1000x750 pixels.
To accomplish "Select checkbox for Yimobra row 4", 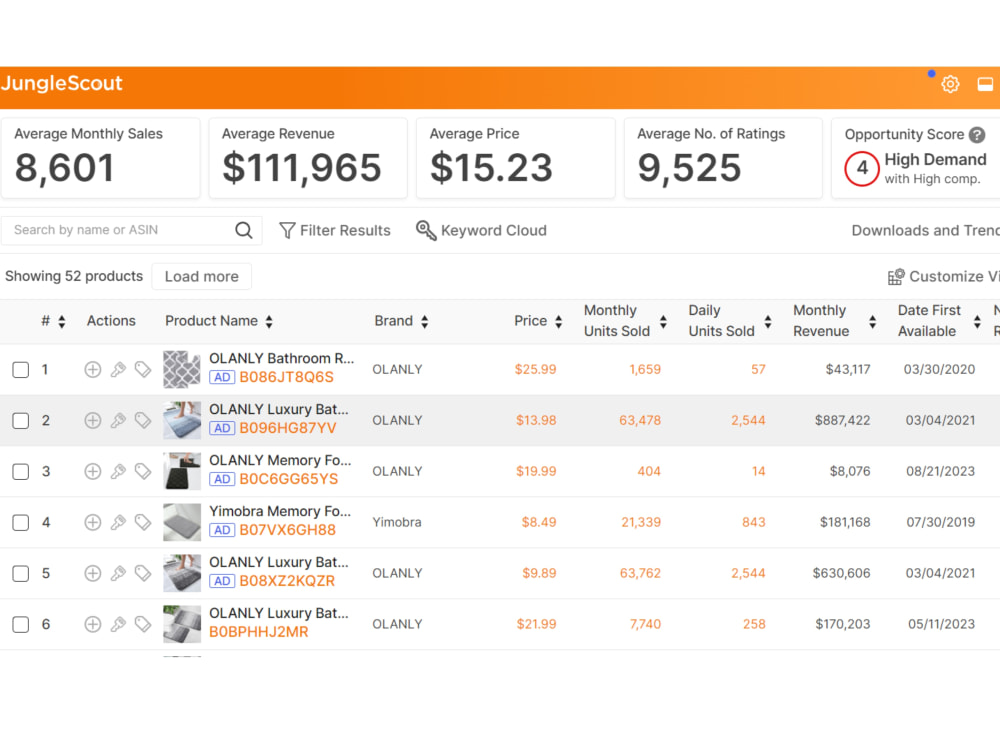I will pos(20,523).
